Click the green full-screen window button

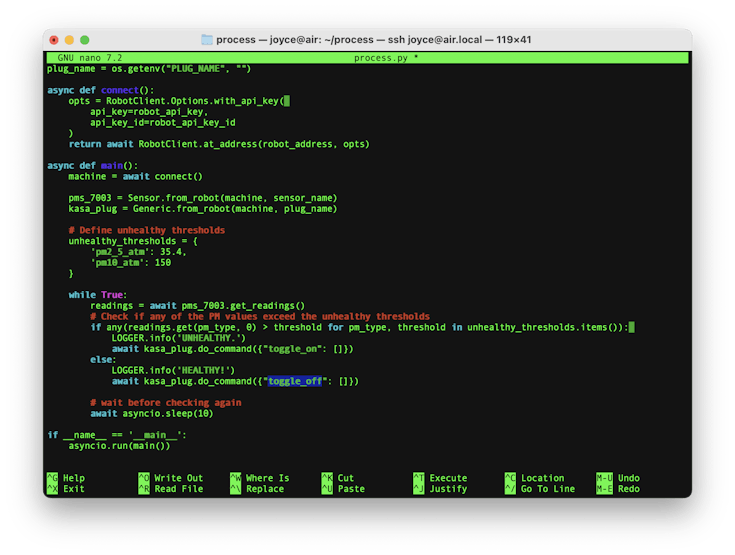coord(85,39)
